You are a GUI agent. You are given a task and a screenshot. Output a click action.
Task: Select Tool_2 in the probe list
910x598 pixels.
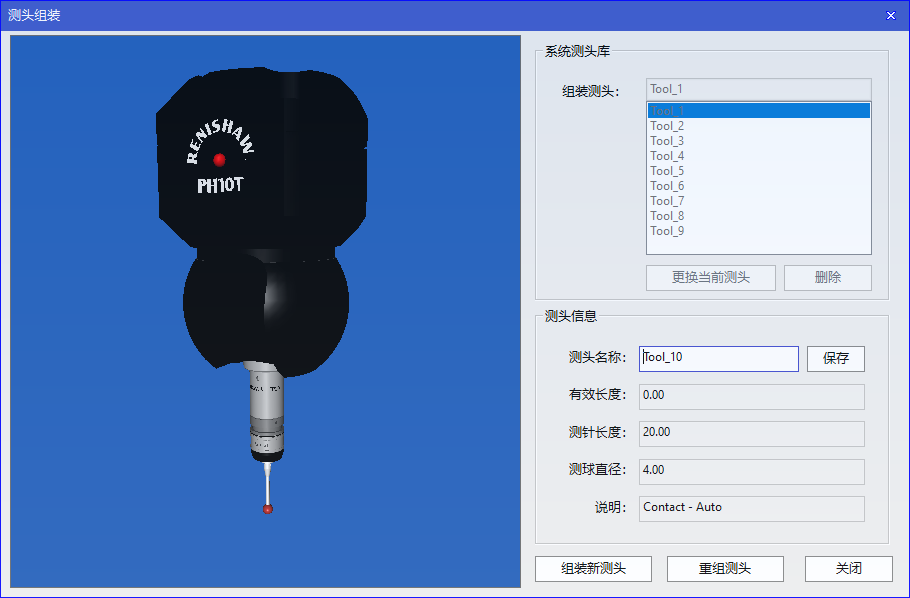(759, 126)
